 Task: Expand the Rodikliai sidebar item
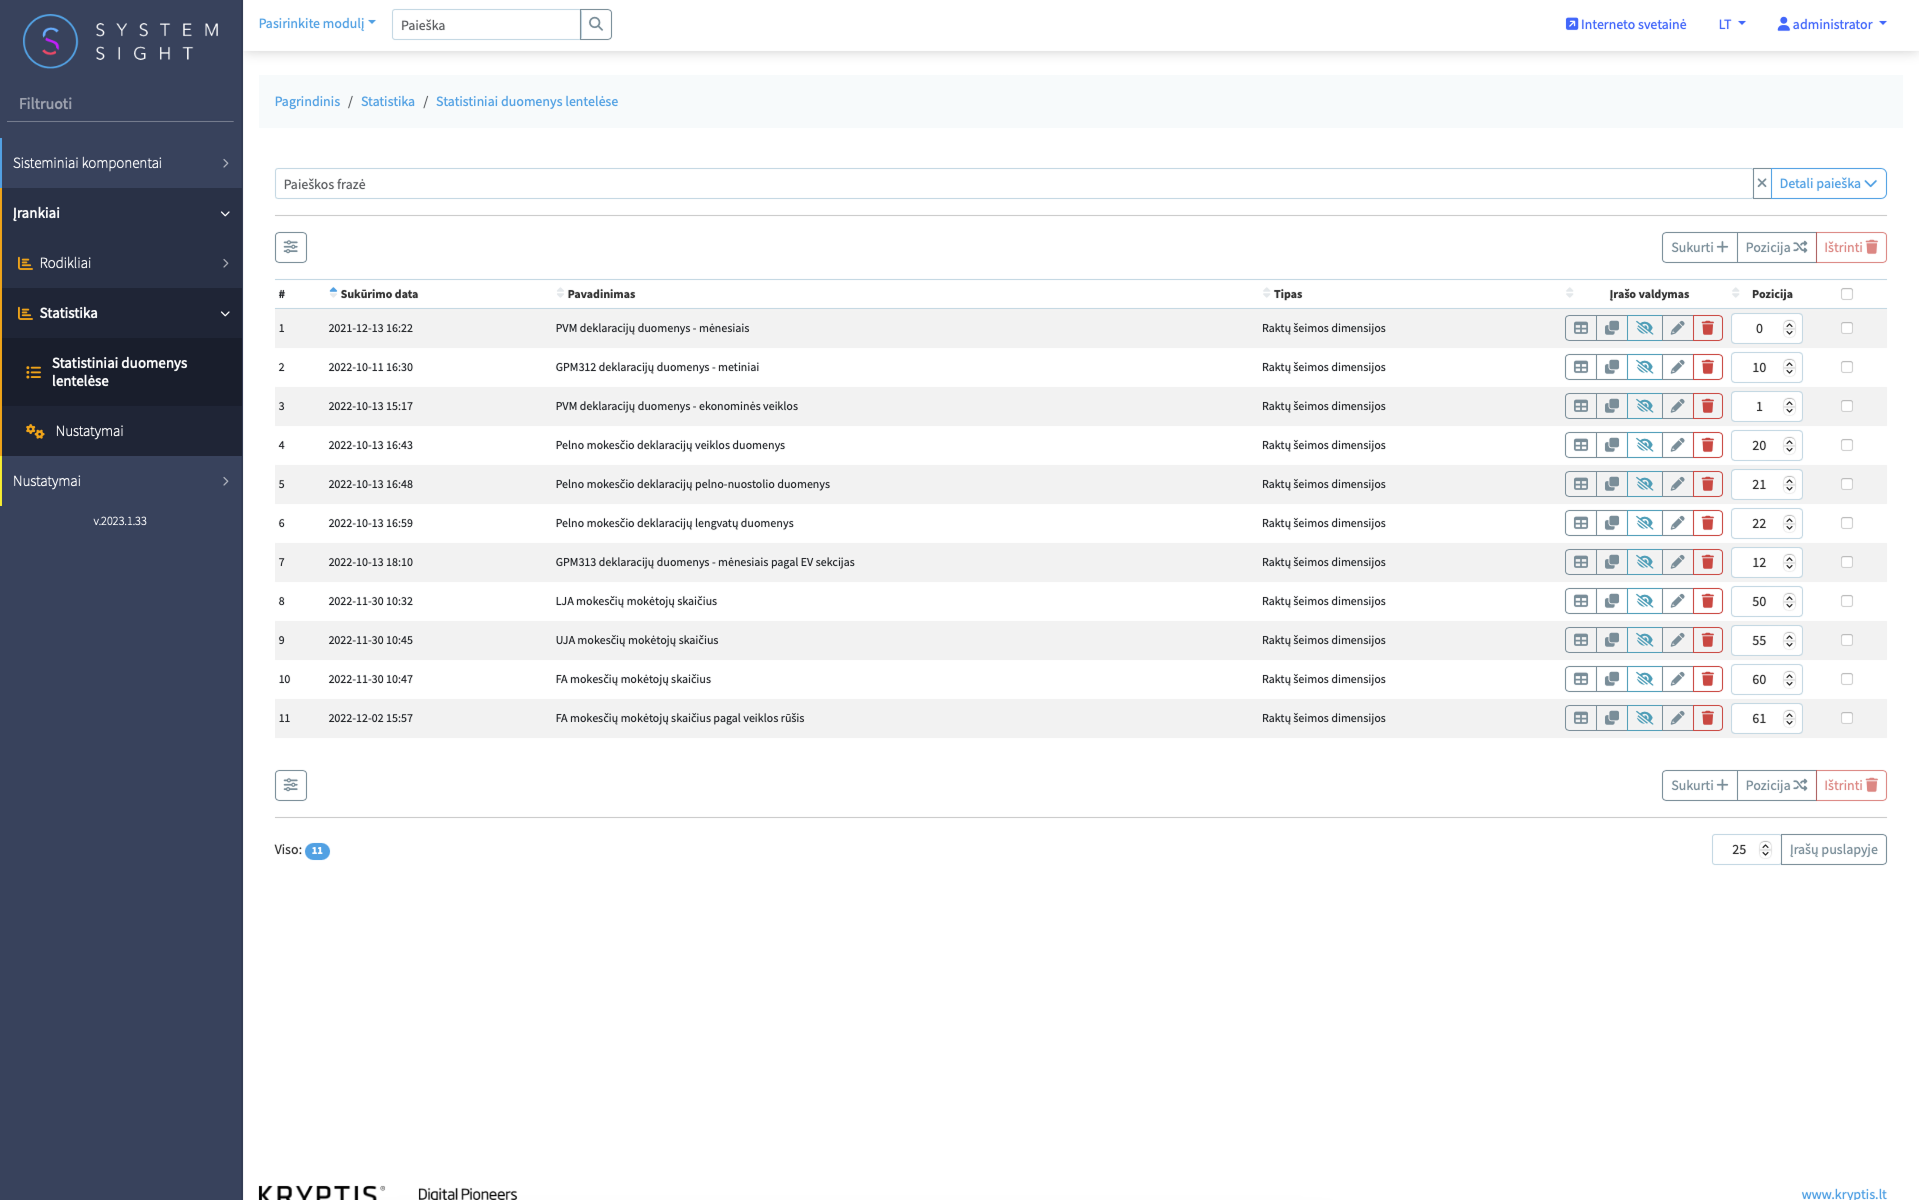121,263
